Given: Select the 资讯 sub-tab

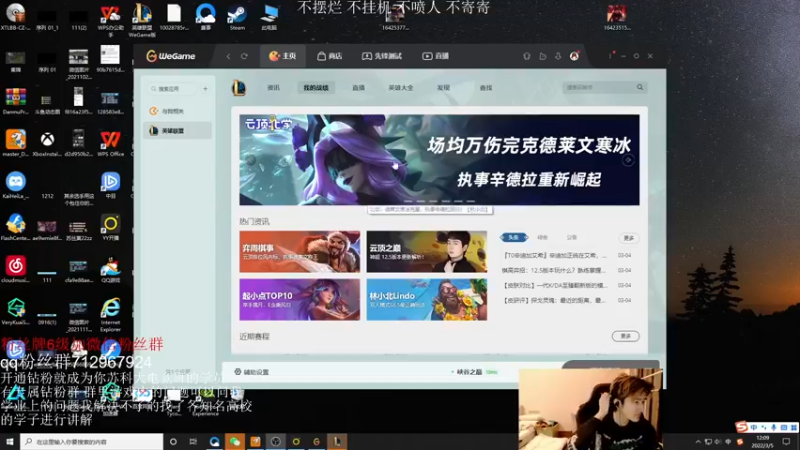Looking at the screenshot, I should pyautogui.click(x=273, y=88).
